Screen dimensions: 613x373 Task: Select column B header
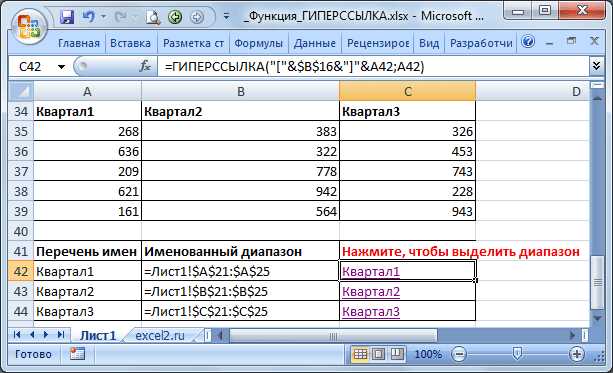[x=240, y=91]
